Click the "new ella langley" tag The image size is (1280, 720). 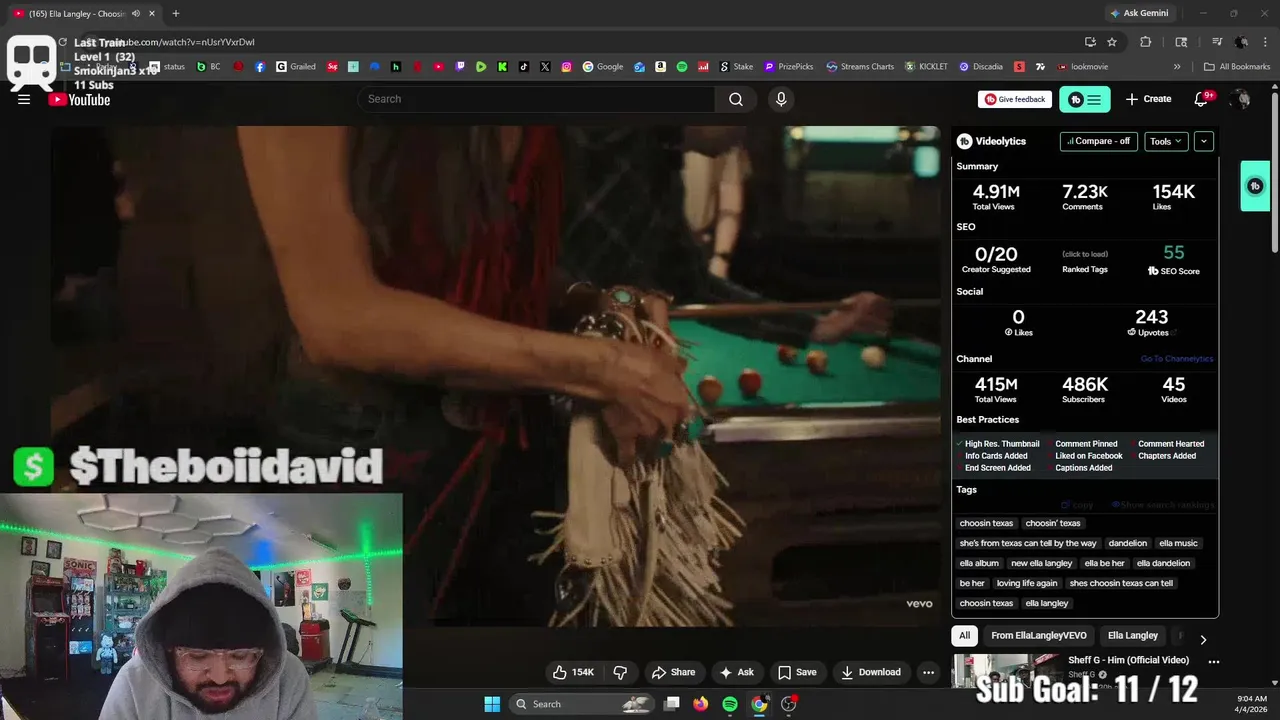click(1042, 563)
